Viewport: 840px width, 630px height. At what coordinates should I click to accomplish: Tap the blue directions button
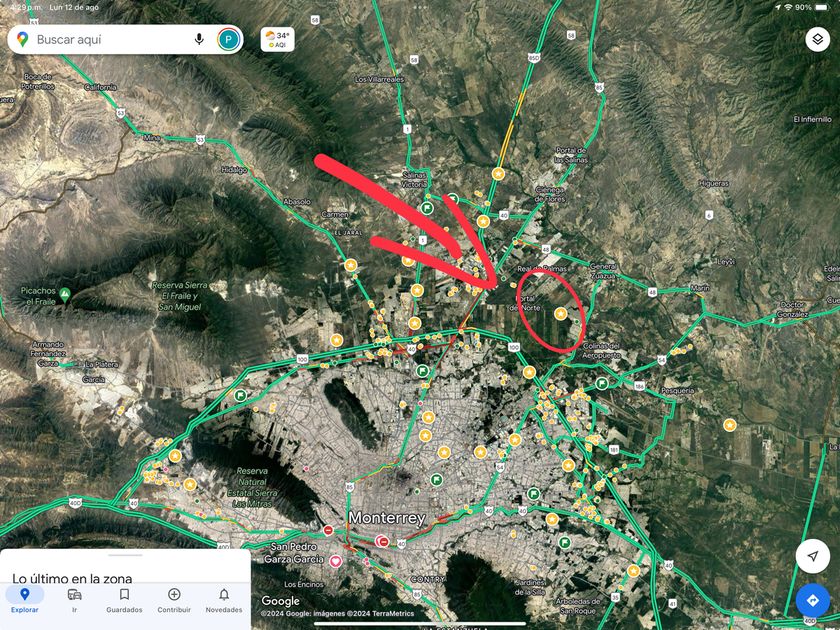[x=813, y=601]
